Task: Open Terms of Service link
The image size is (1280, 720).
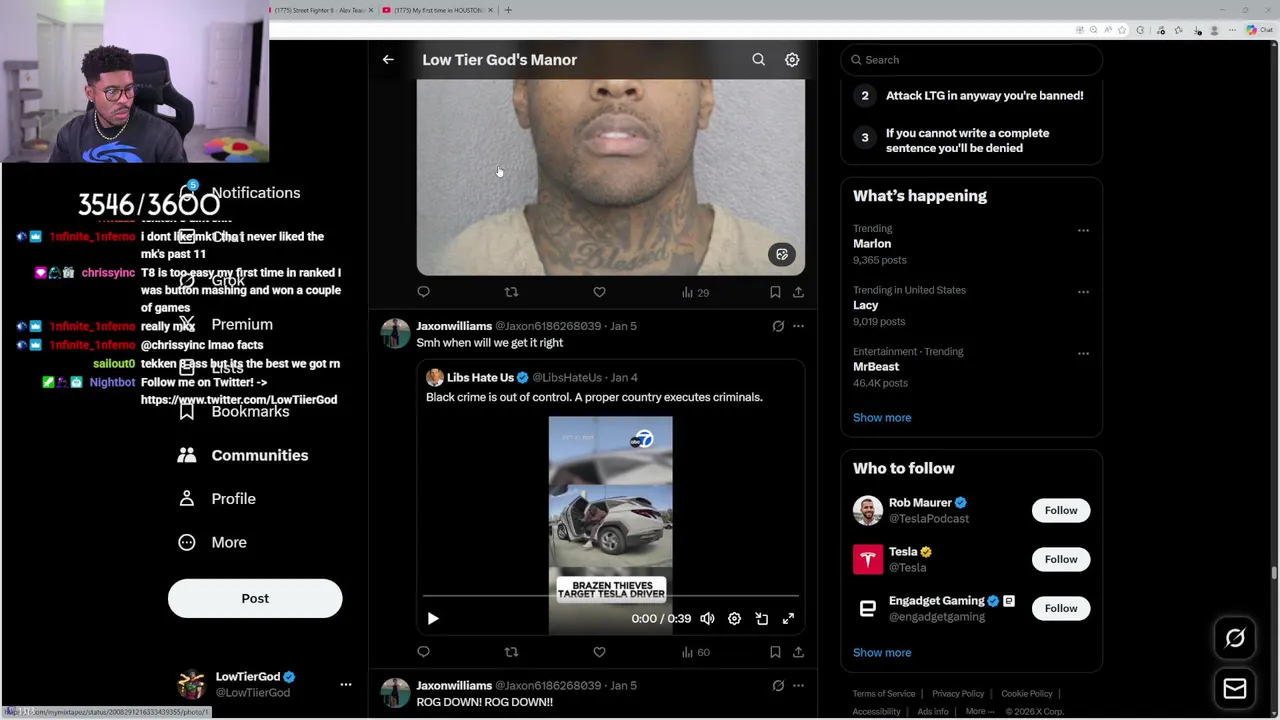Action: [884, 694]
